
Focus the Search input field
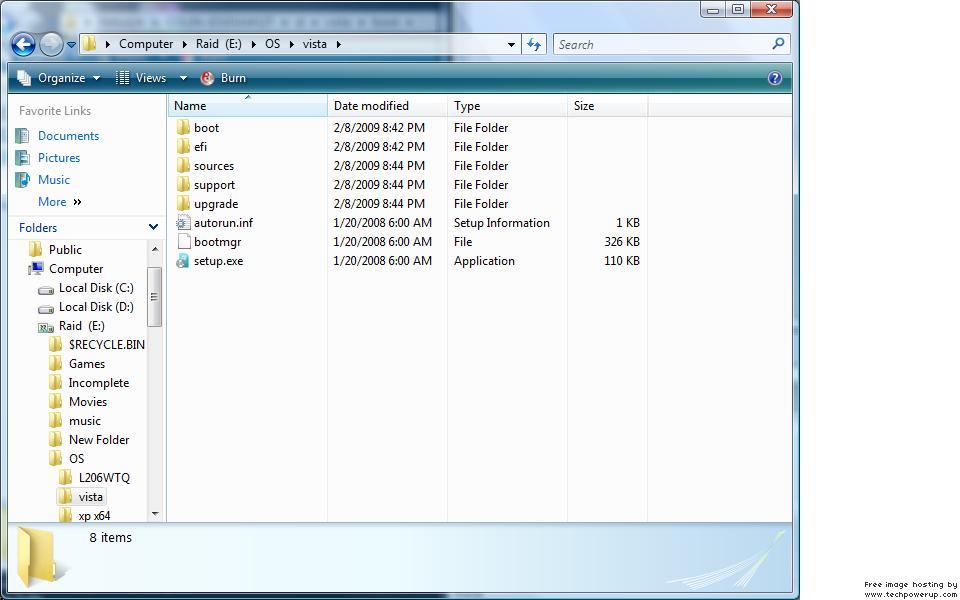click(661, 44)
